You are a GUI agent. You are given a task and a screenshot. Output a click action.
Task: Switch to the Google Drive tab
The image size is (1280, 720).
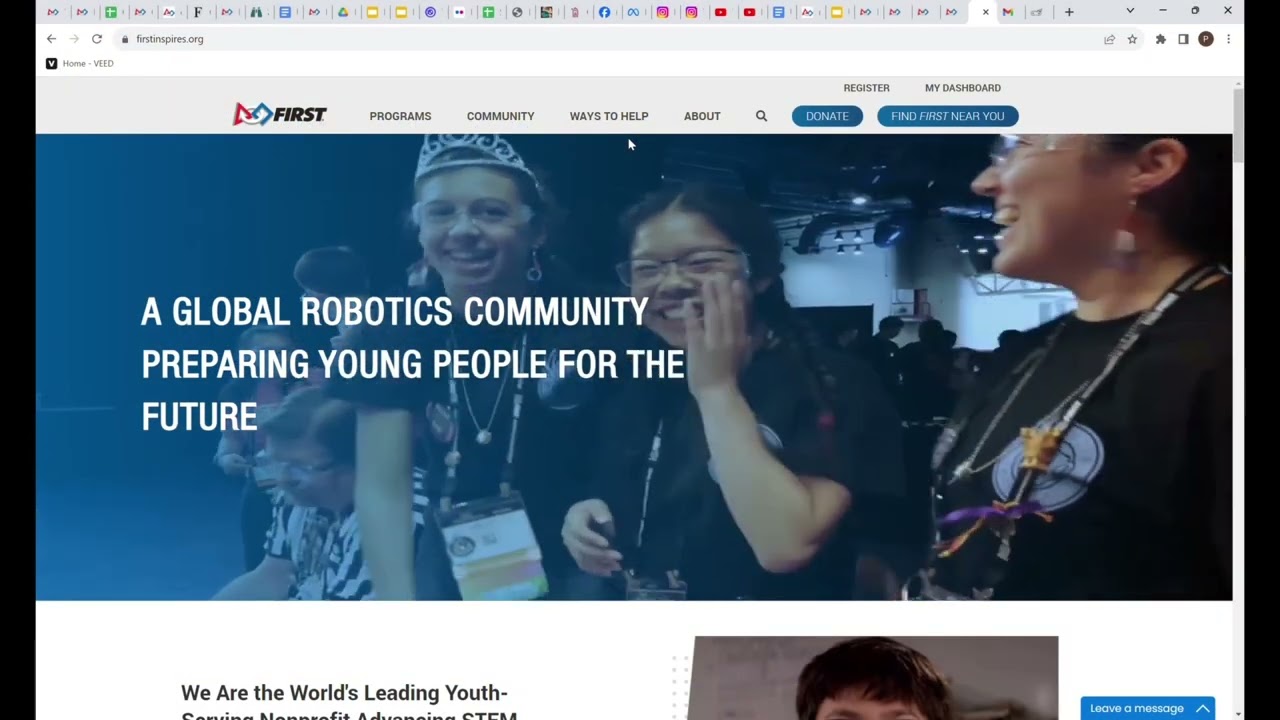(x=343, y=12)
